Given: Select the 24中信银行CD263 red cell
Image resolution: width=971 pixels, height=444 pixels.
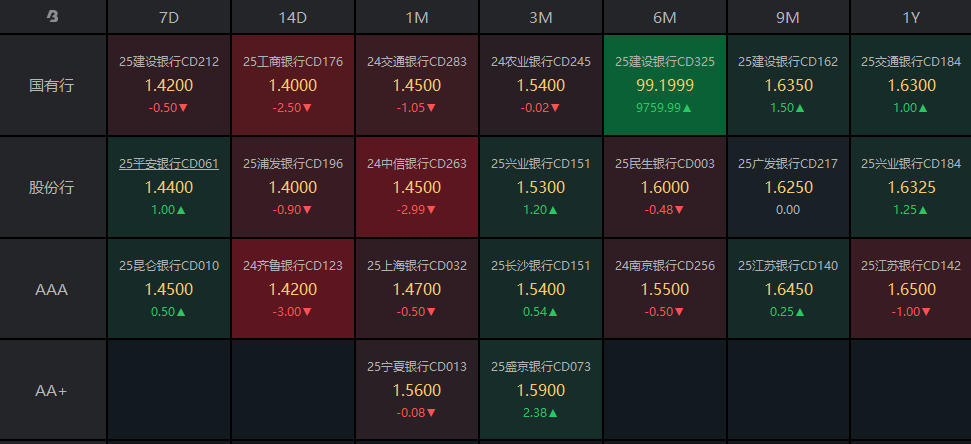Looking at the screenshot, I should tap(416, 187).
